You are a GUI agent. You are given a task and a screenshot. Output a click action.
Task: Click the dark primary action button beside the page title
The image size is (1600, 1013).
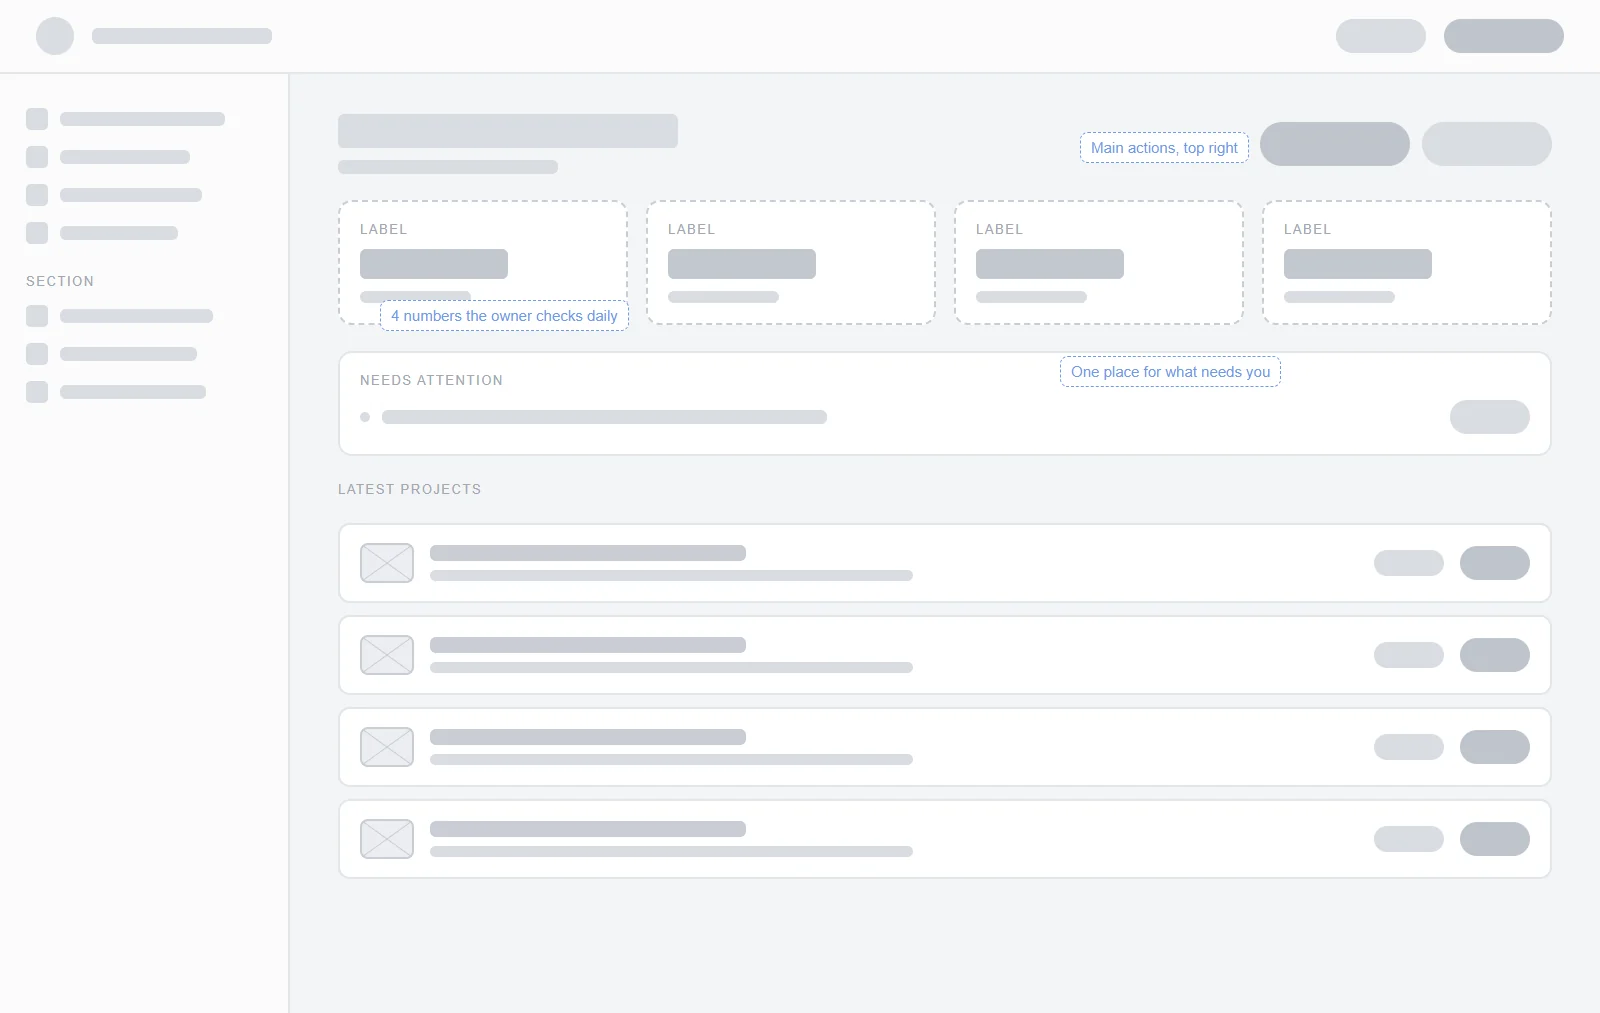pos(1335,144)
